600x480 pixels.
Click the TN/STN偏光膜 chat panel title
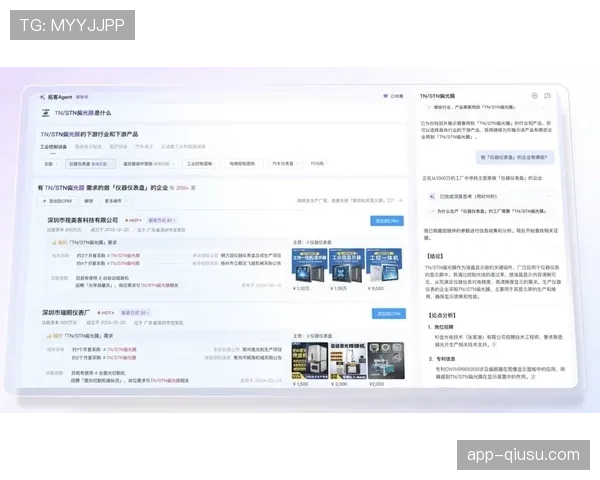[437, 96]
